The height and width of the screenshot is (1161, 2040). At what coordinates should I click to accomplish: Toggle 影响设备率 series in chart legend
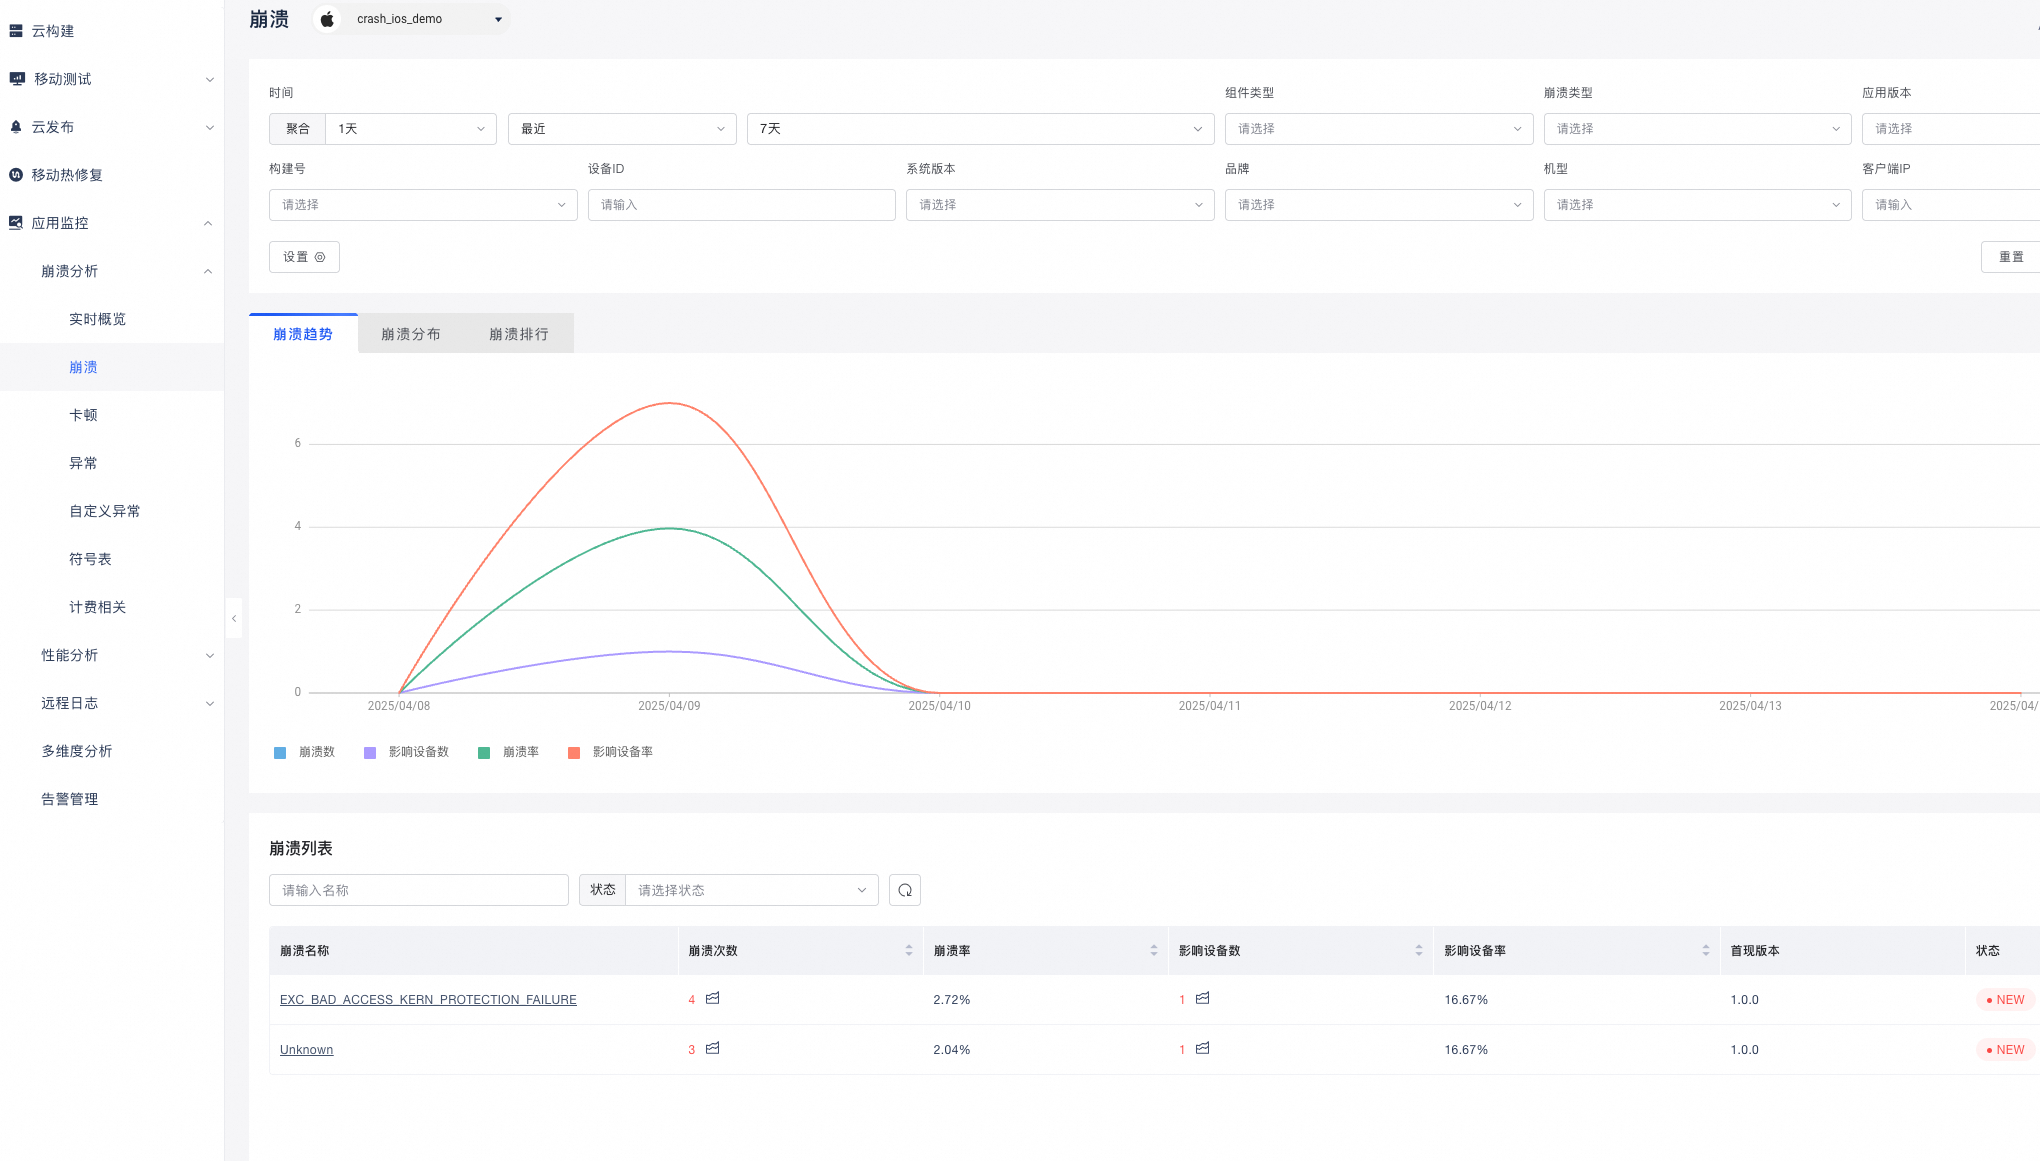(611, 752)
